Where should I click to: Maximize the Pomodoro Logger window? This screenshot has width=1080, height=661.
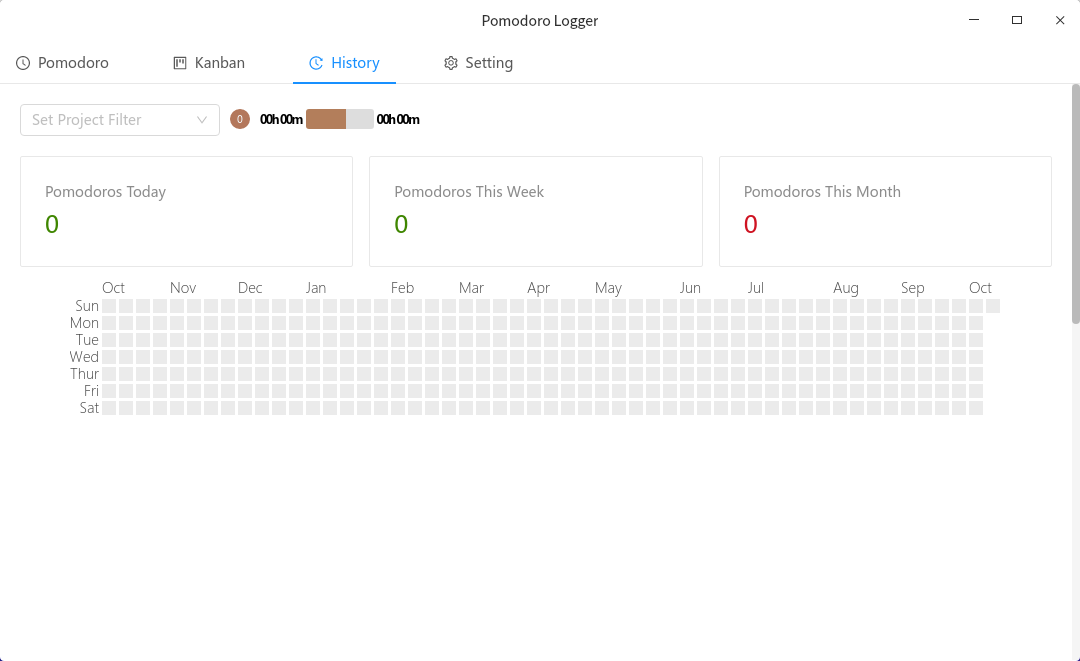coord(1017,20)
